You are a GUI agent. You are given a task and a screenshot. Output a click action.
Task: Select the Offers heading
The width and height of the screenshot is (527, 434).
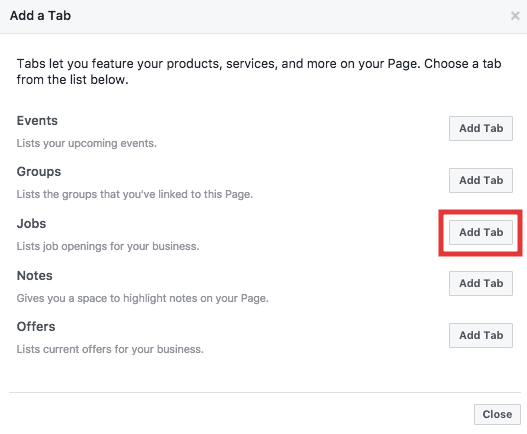36,327
